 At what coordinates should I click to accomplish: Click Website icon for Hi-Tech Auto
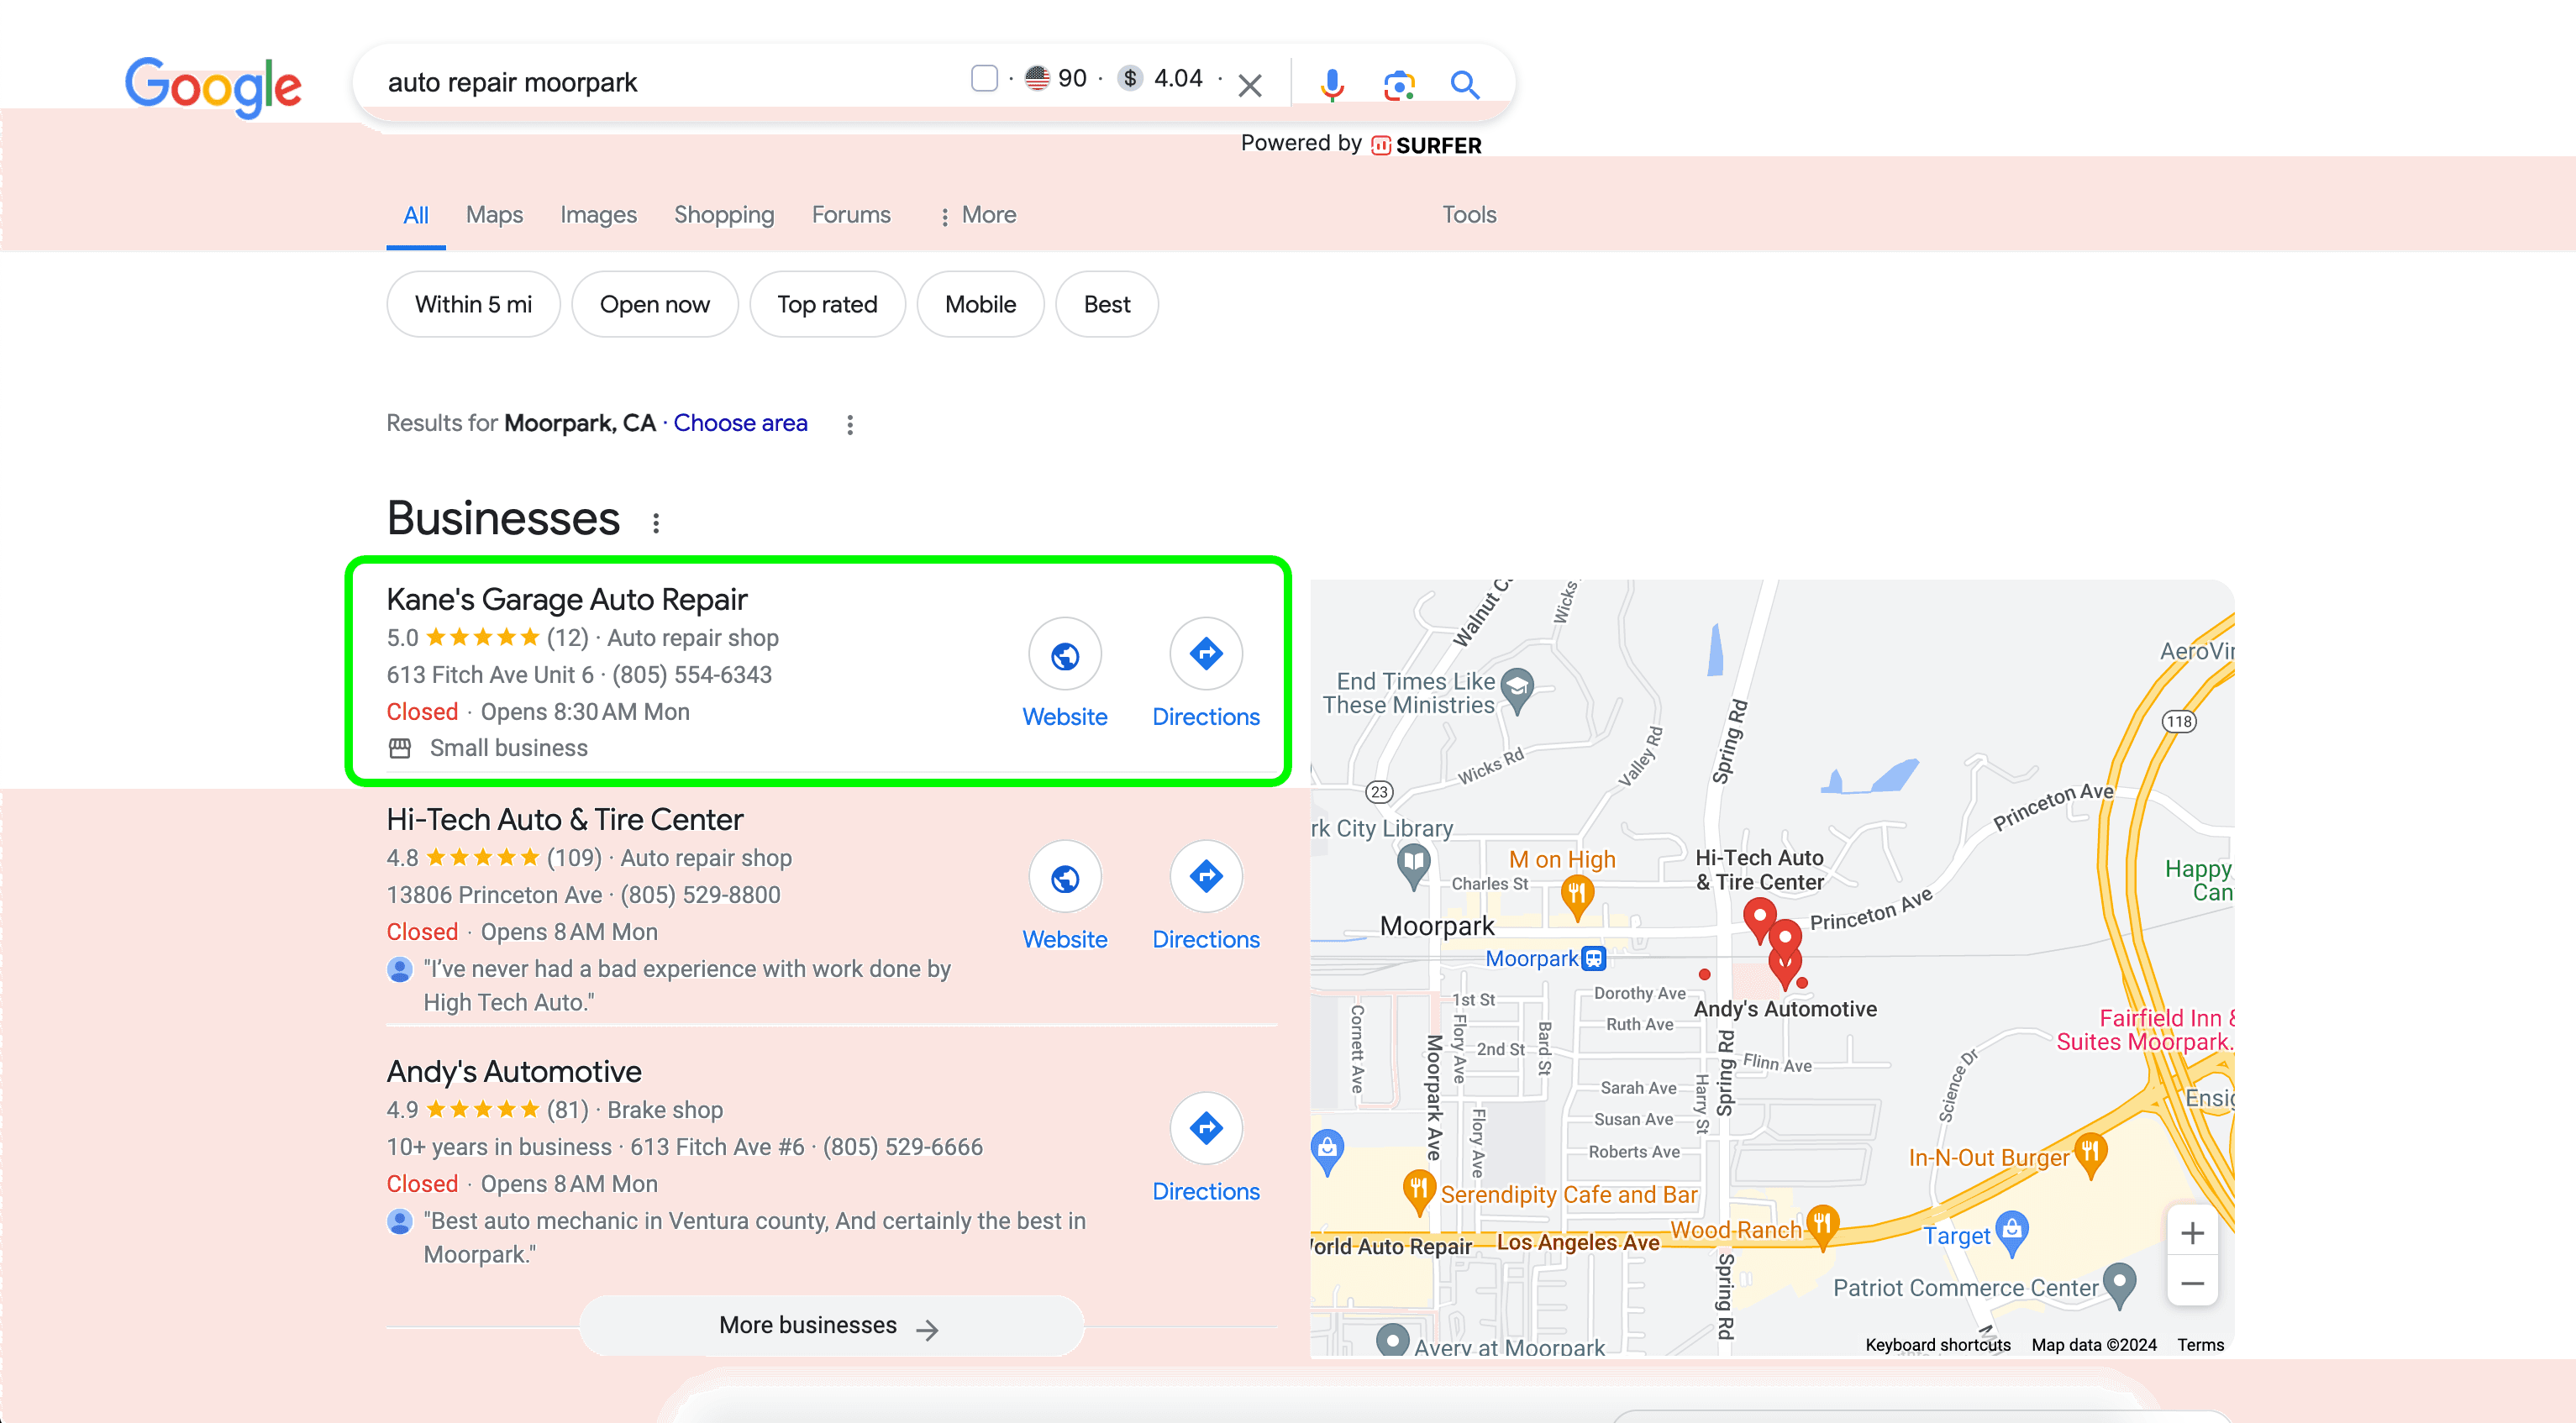[1065, 877]
